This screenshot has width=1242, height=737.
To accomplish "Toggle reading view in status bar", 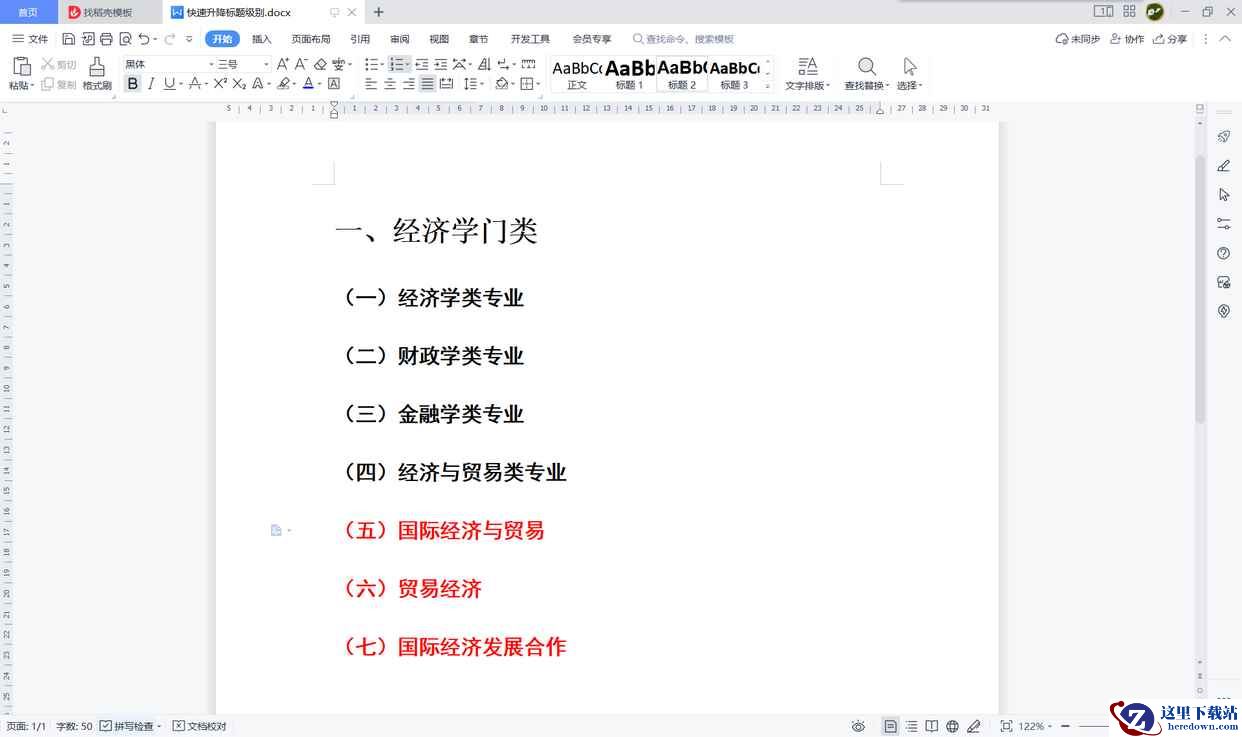I will (931, 726).
